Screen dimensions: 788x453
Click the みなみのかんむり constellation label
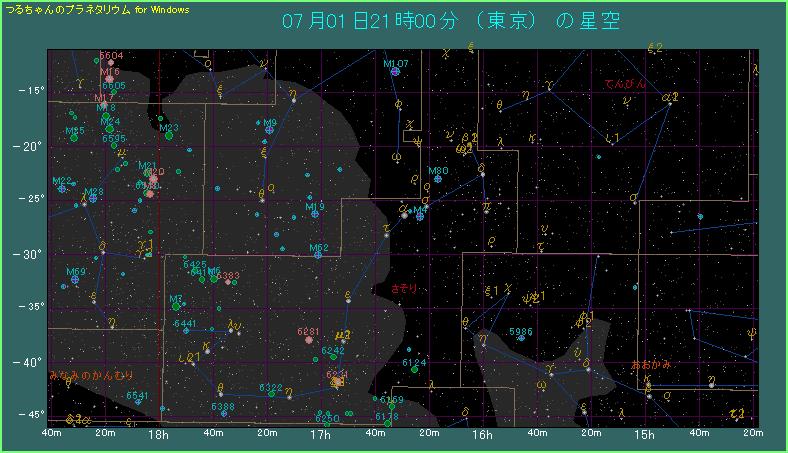[91, 375]
